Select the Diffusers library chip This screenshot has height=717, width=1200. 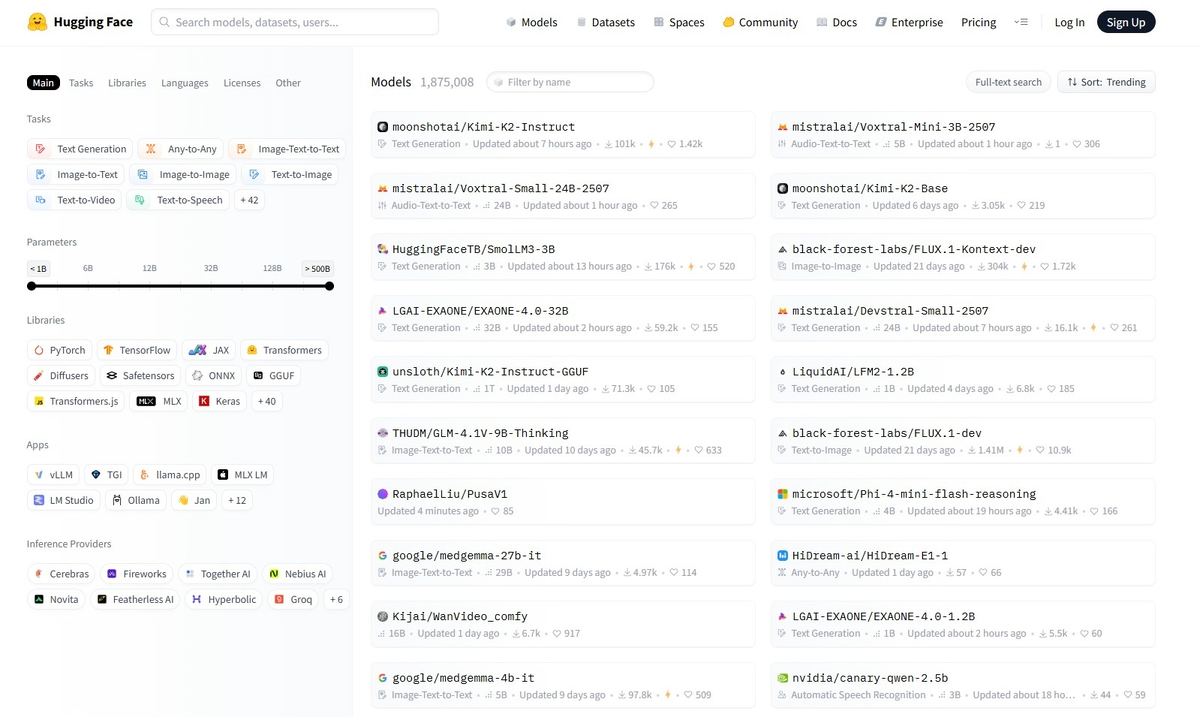(x=61, y=376)
